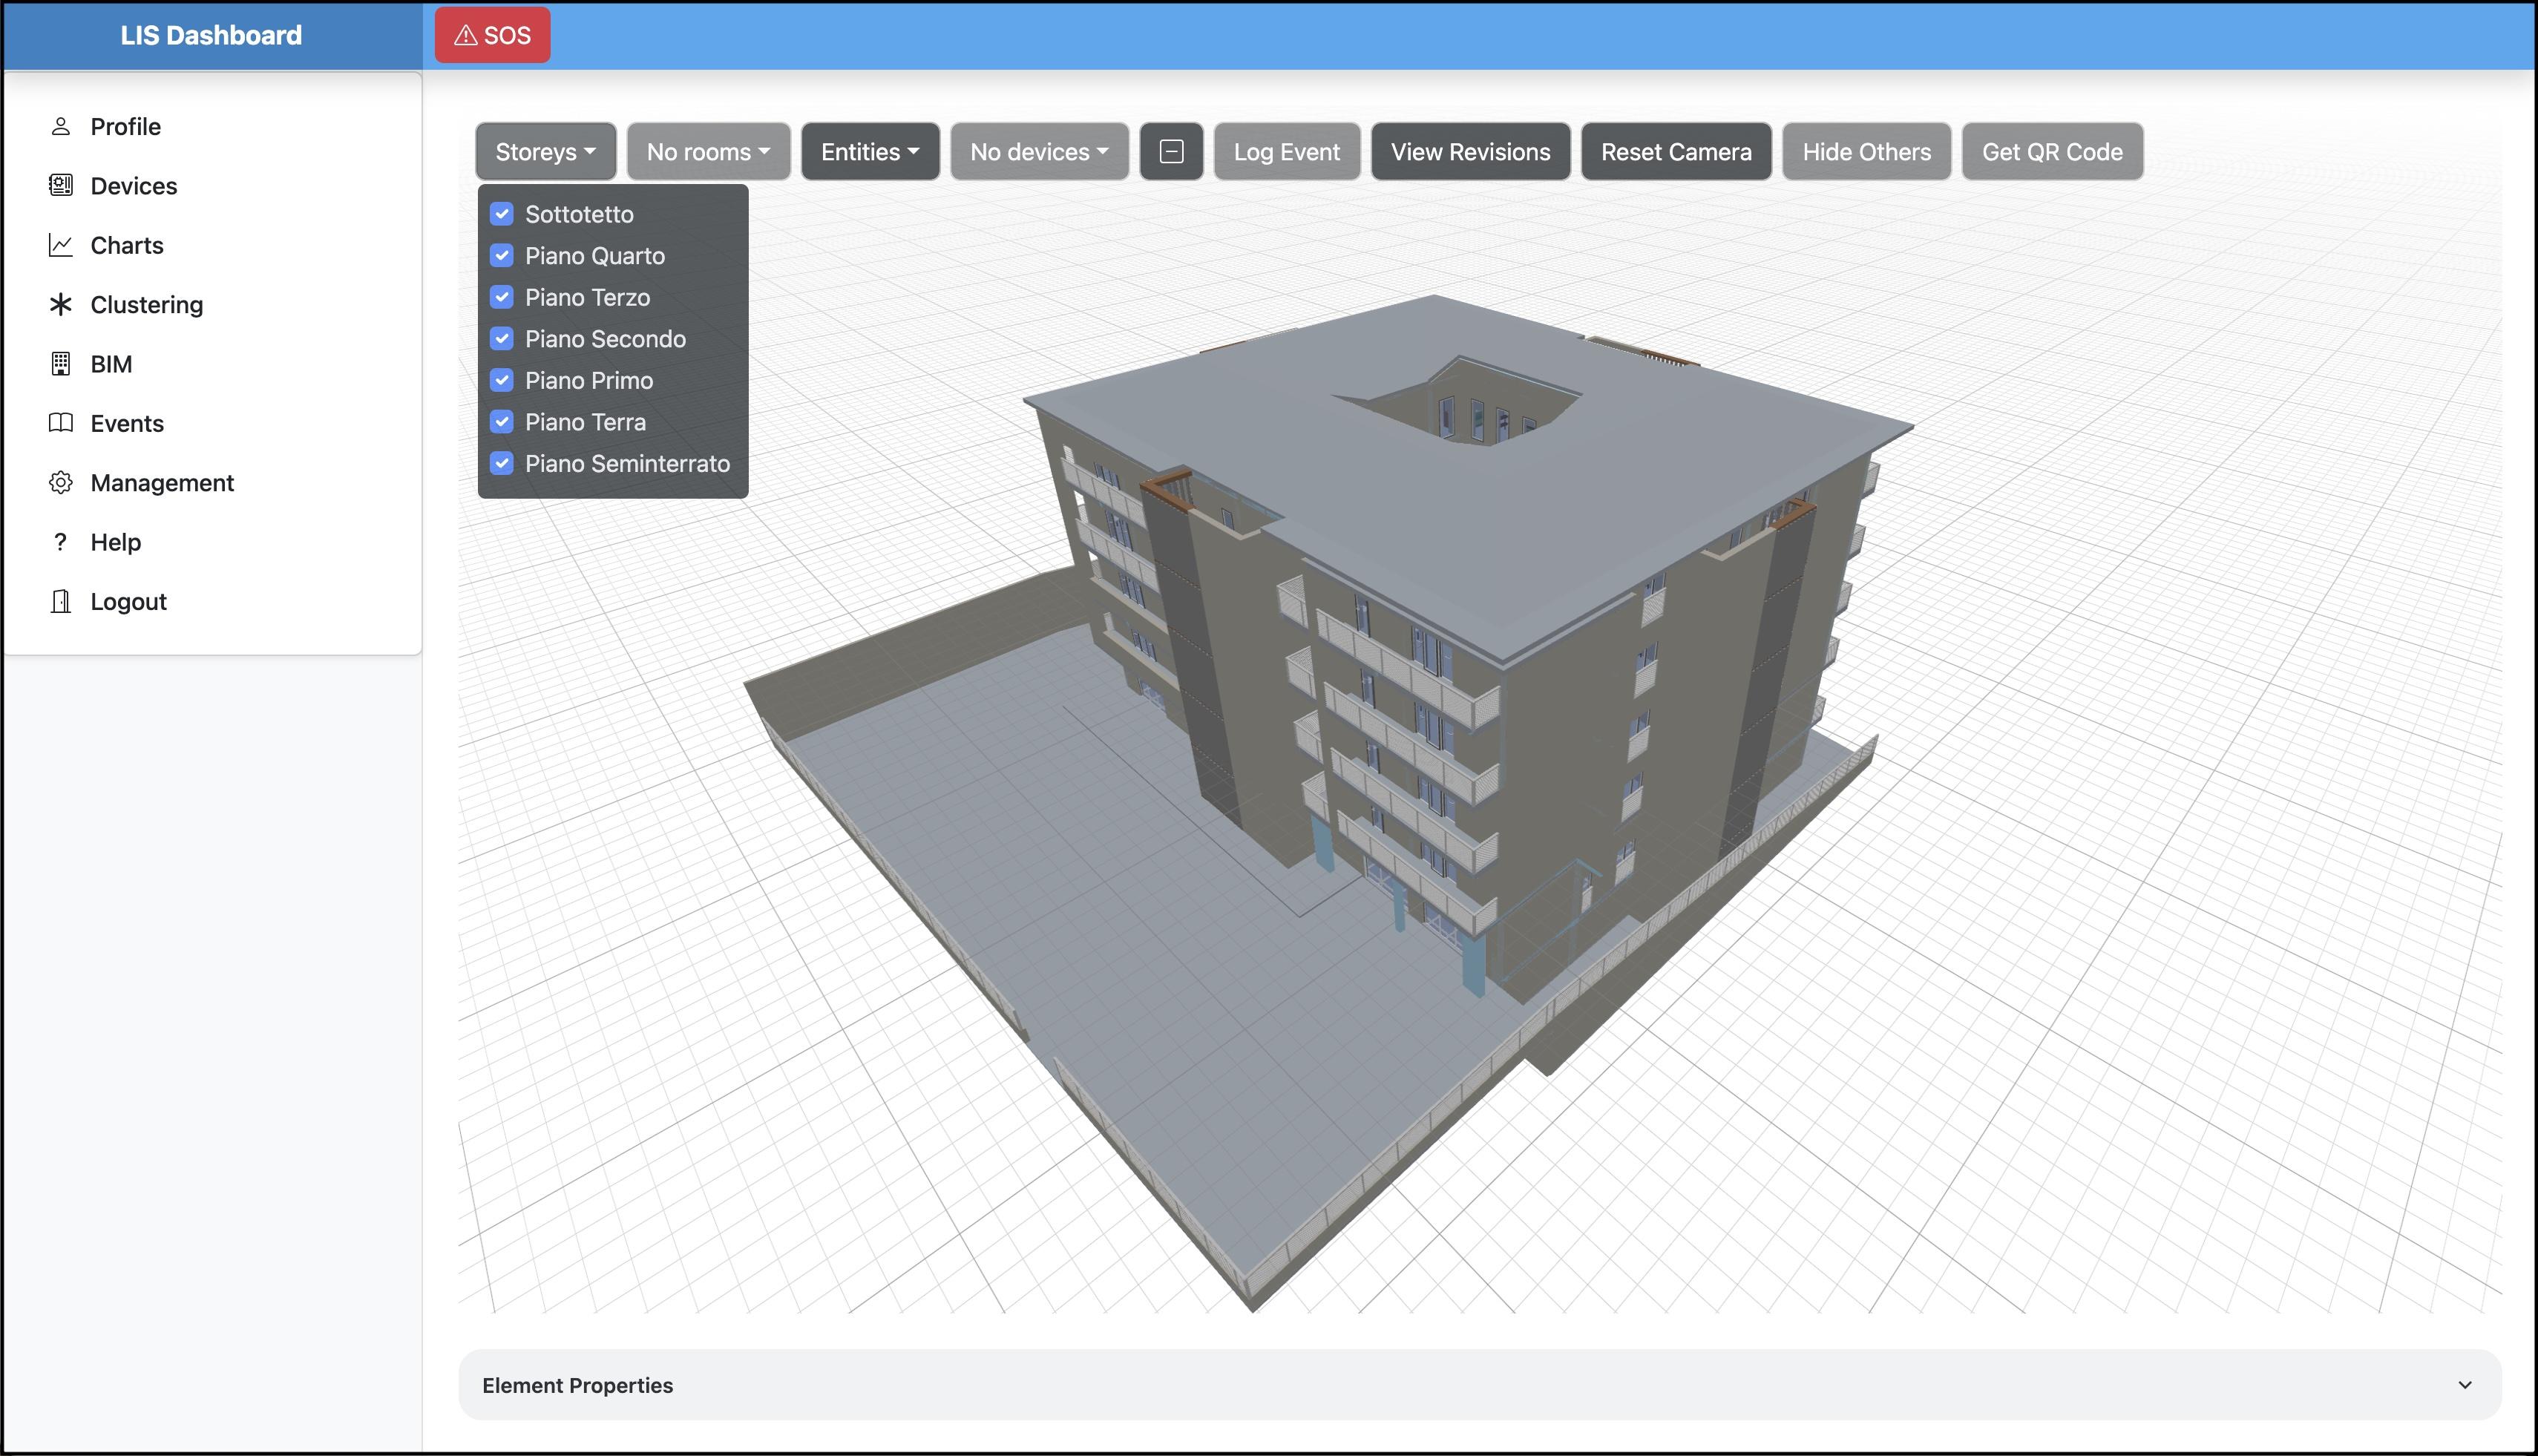2538x1456 pixels.
Task: Click the Devices chip icon in sidebar
Action: click(x=61, y=185)
